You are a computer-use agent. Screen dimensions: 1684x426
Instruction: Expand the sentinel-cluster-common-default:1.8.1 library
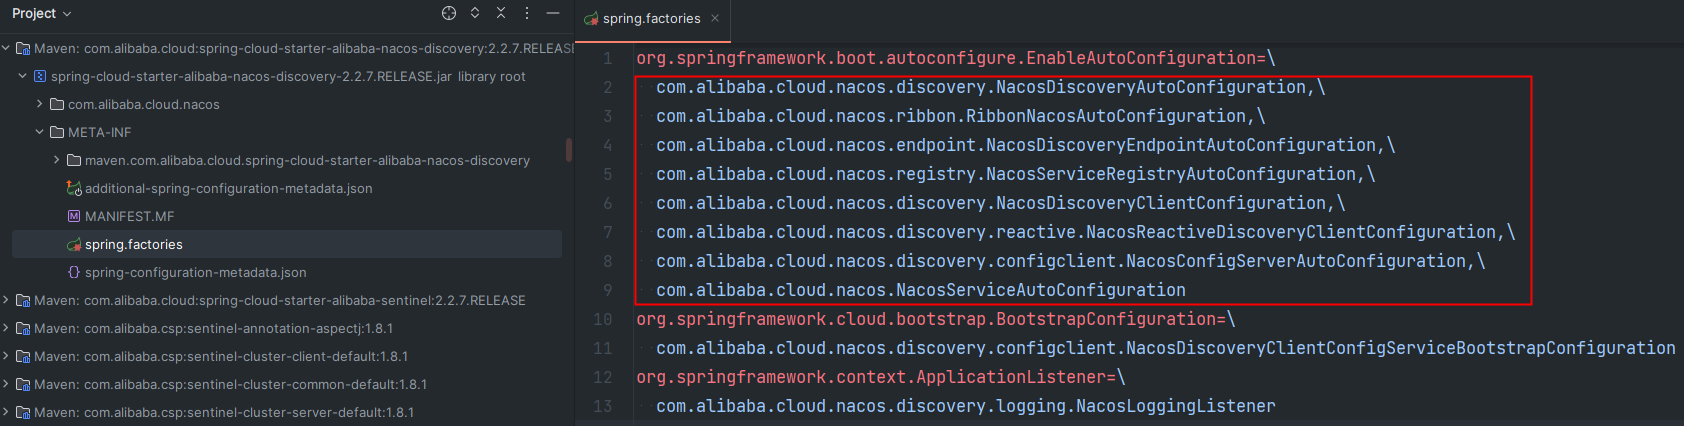(6, 384)
